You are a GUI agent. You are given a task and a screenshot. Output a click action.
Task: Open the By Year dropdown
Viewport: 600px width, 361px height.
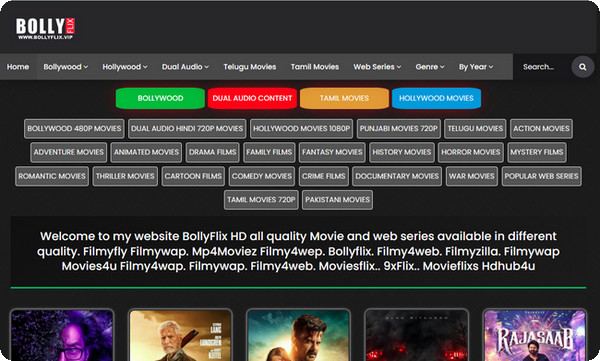476,67
